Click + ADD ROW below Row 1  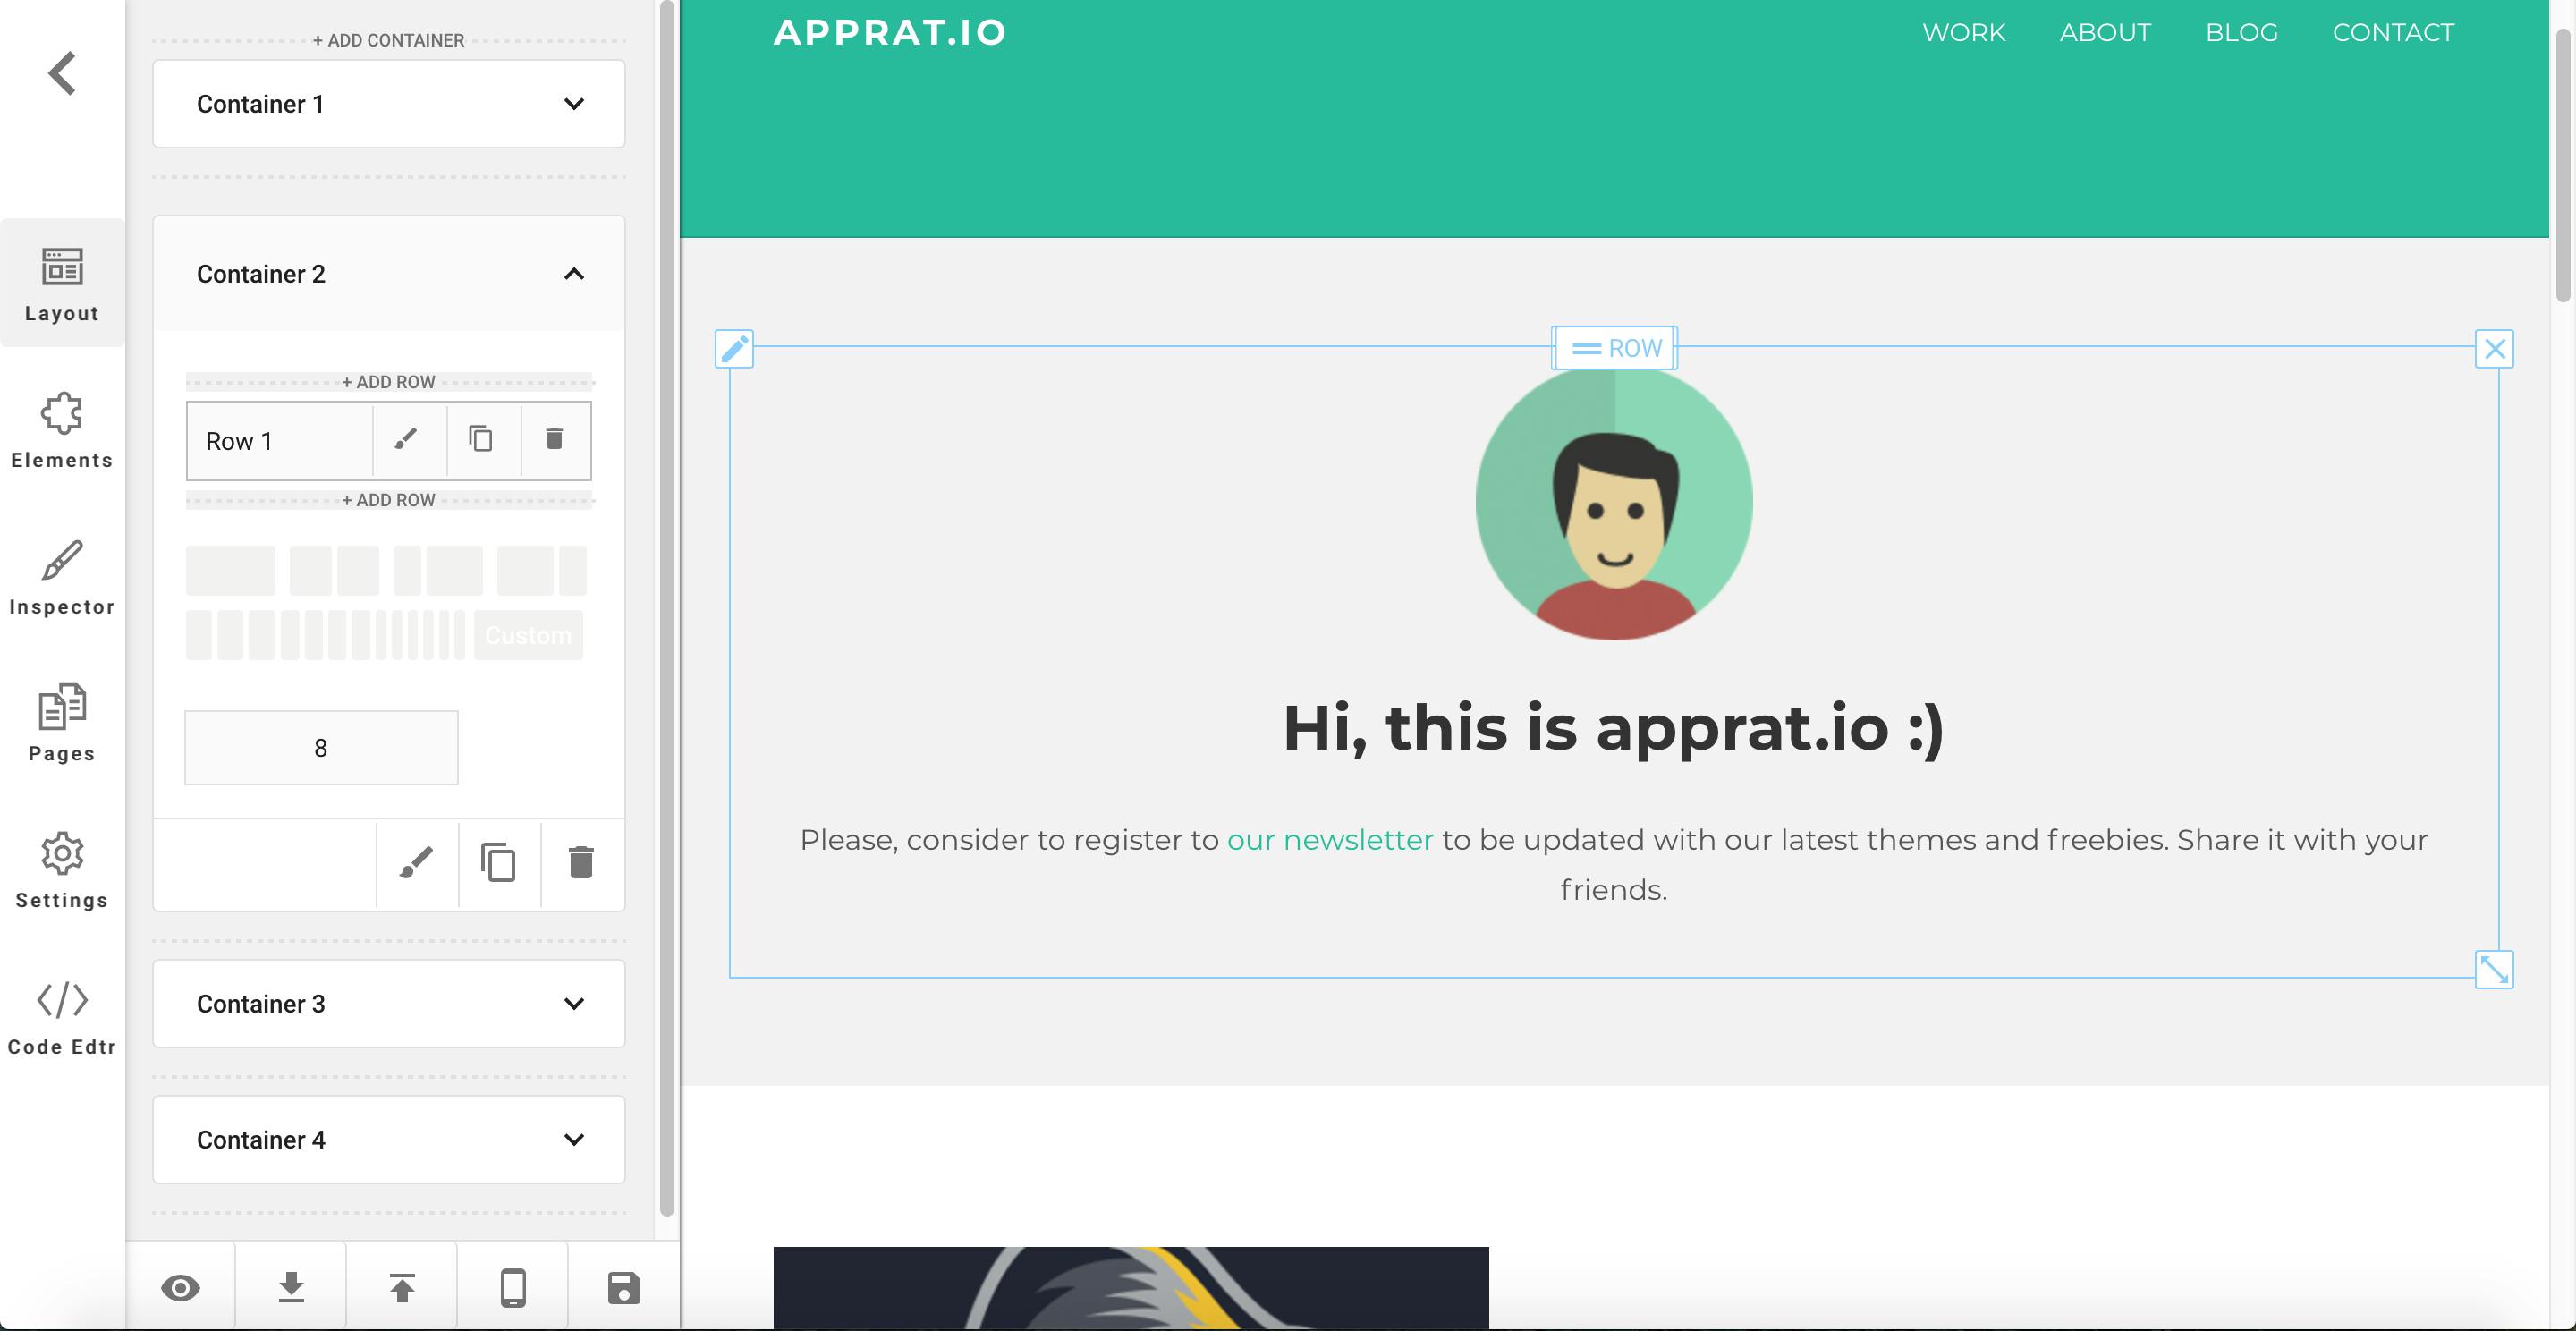tap(388, 500)
